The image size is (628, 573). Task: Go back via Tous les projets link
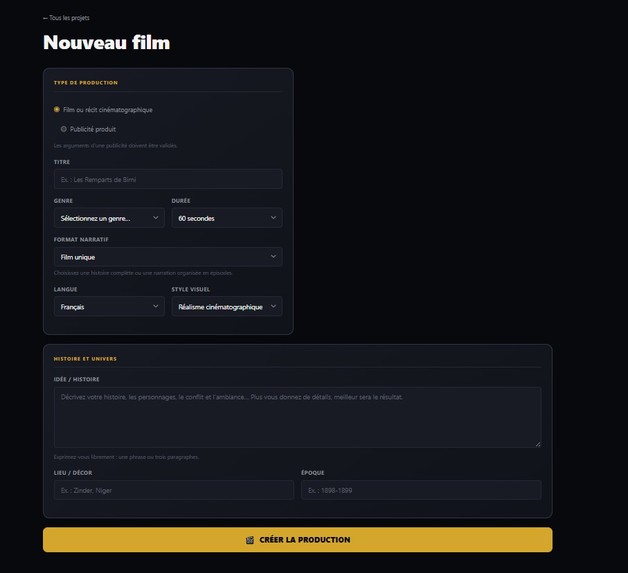[66, 18]
